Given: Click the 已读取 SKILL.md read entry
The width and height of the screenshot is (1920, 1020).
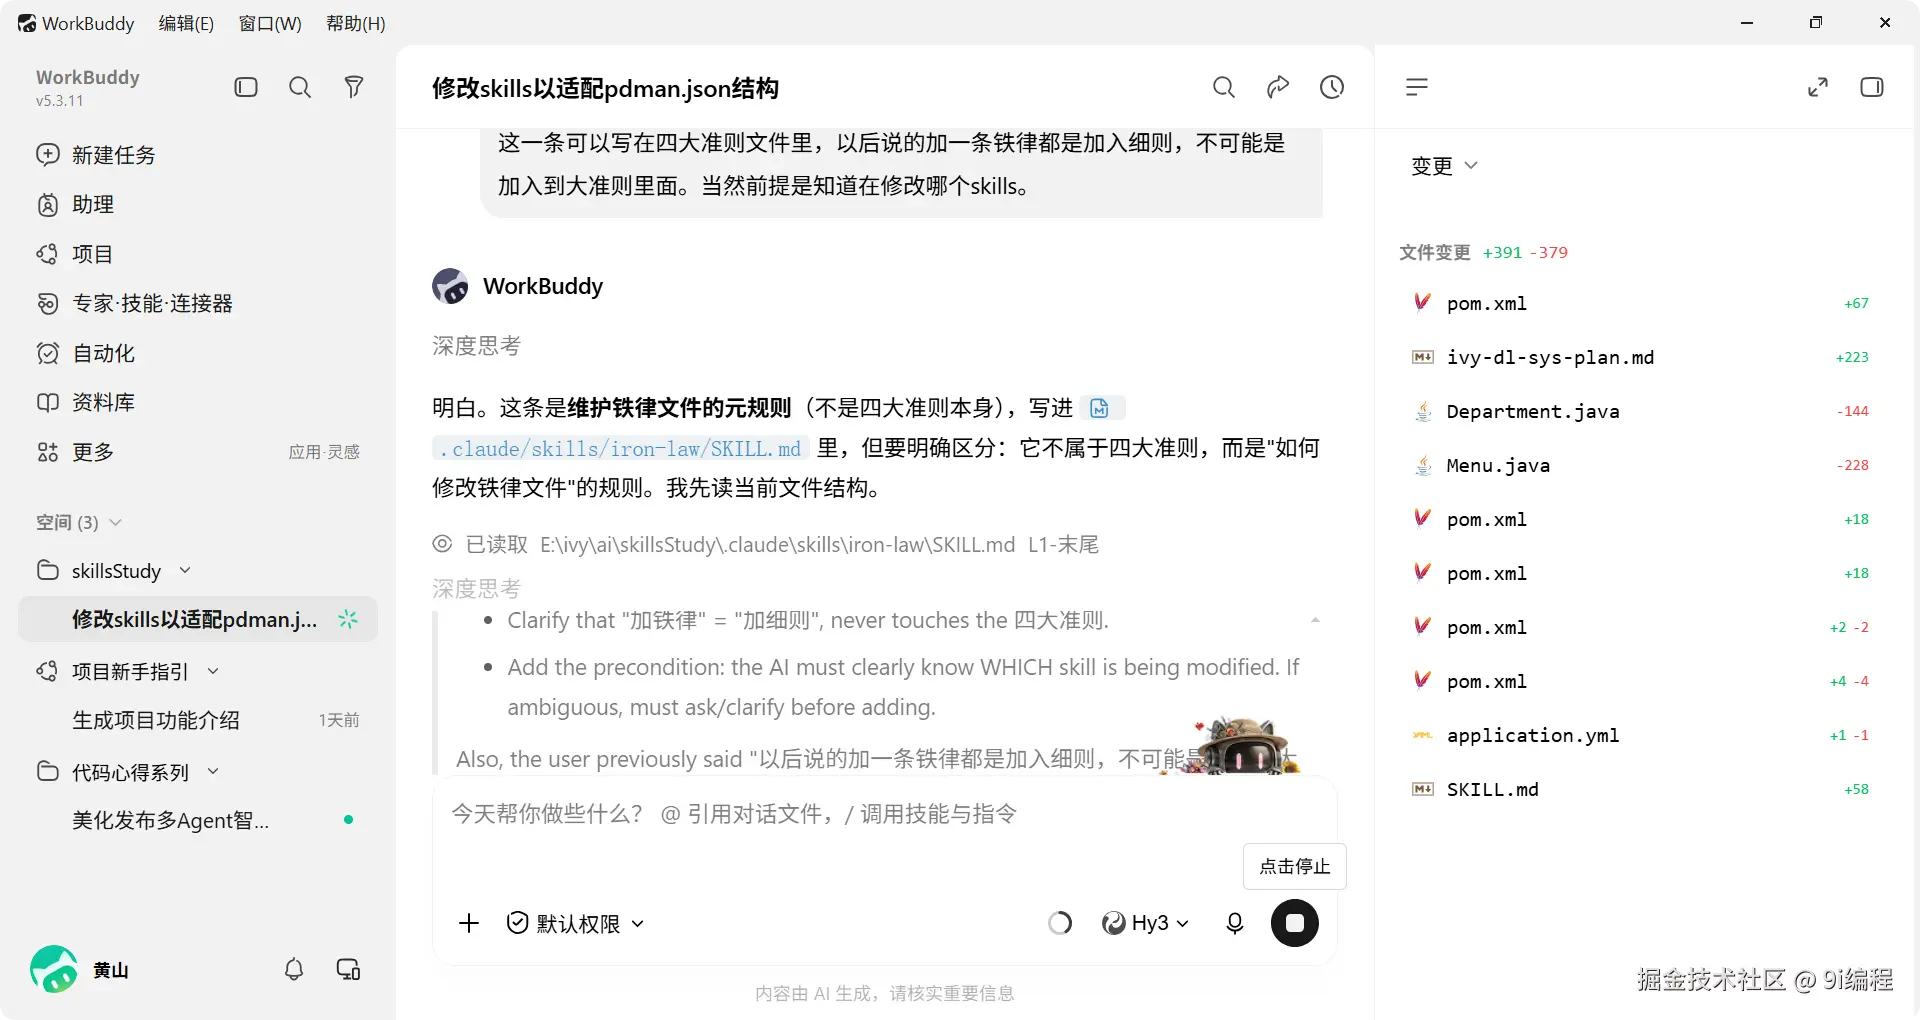Looking at the screenshot, I should (765, 544).
